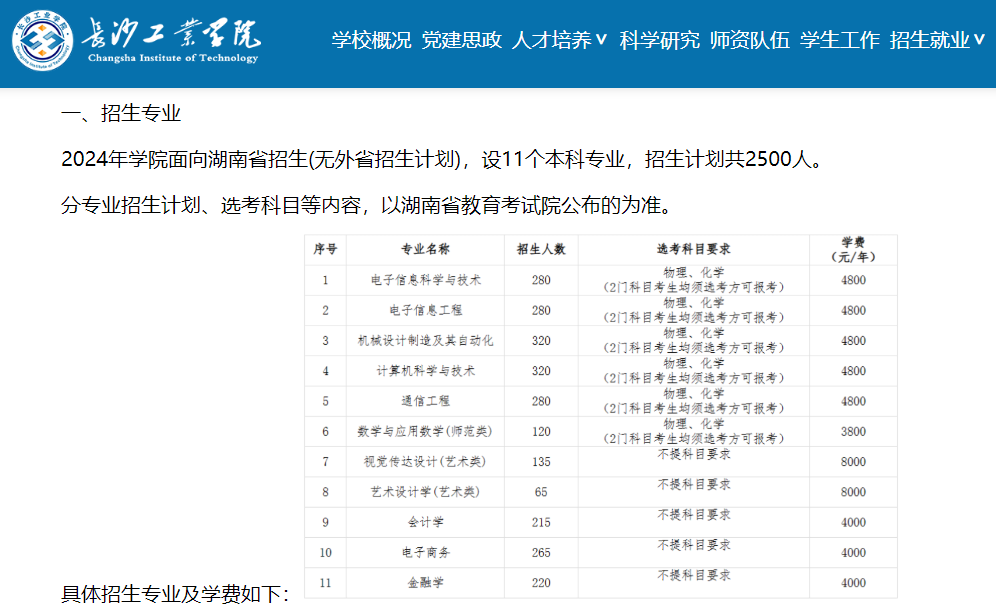Image resolution: width=996 pixels, height=615 pixels.
Task: Click the 8000 tuition fee for 艺术设计学
Action: (852, 490)
